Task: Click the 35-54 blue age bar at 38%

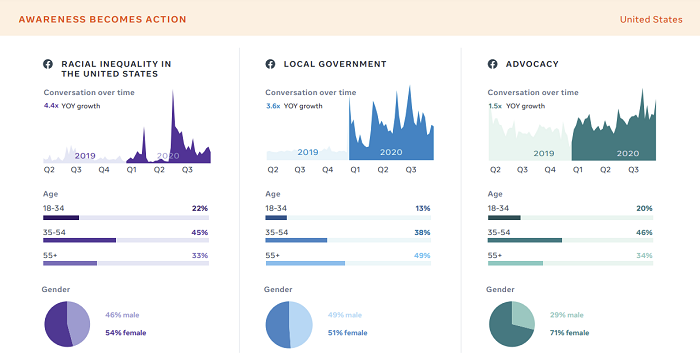Action: pyautogui.click(x=348, y=240)
